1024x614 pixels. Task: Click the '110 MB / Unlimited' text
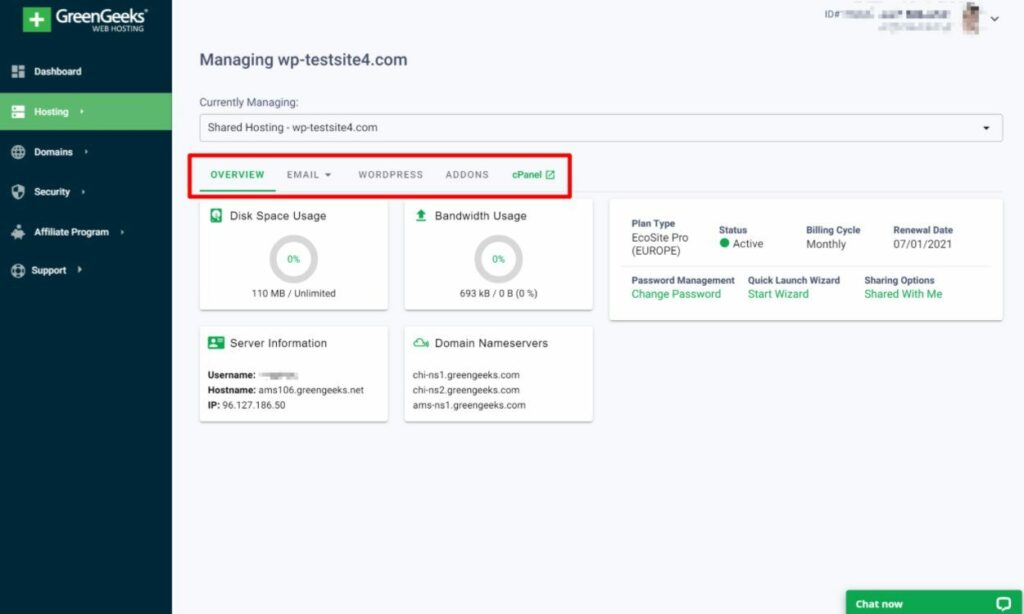point(293,293)
